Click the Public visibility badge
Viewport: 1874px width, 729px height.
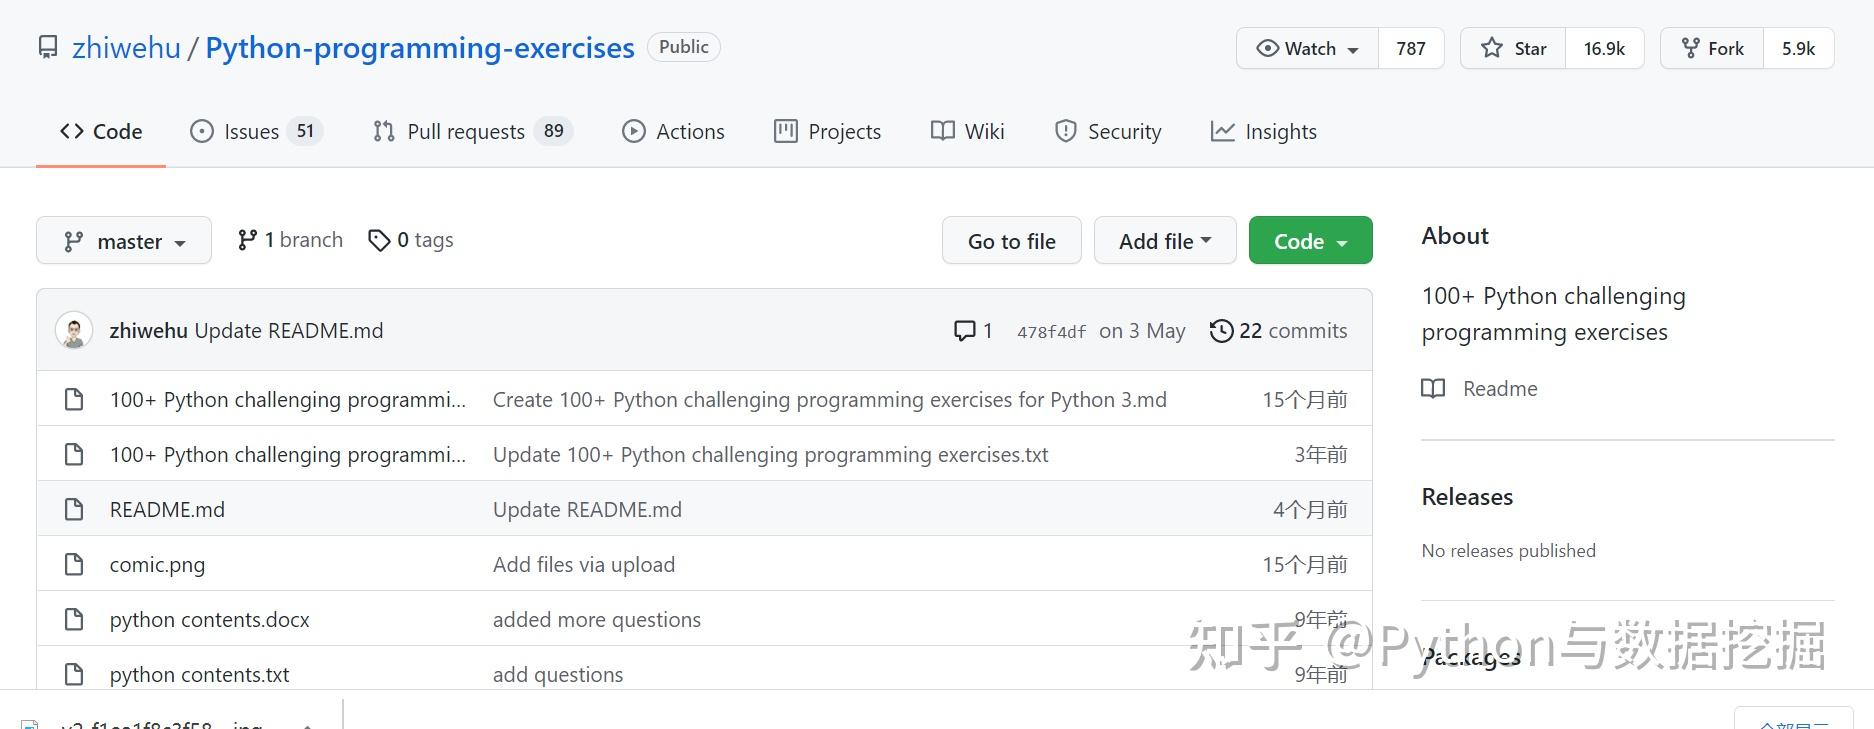684,47
